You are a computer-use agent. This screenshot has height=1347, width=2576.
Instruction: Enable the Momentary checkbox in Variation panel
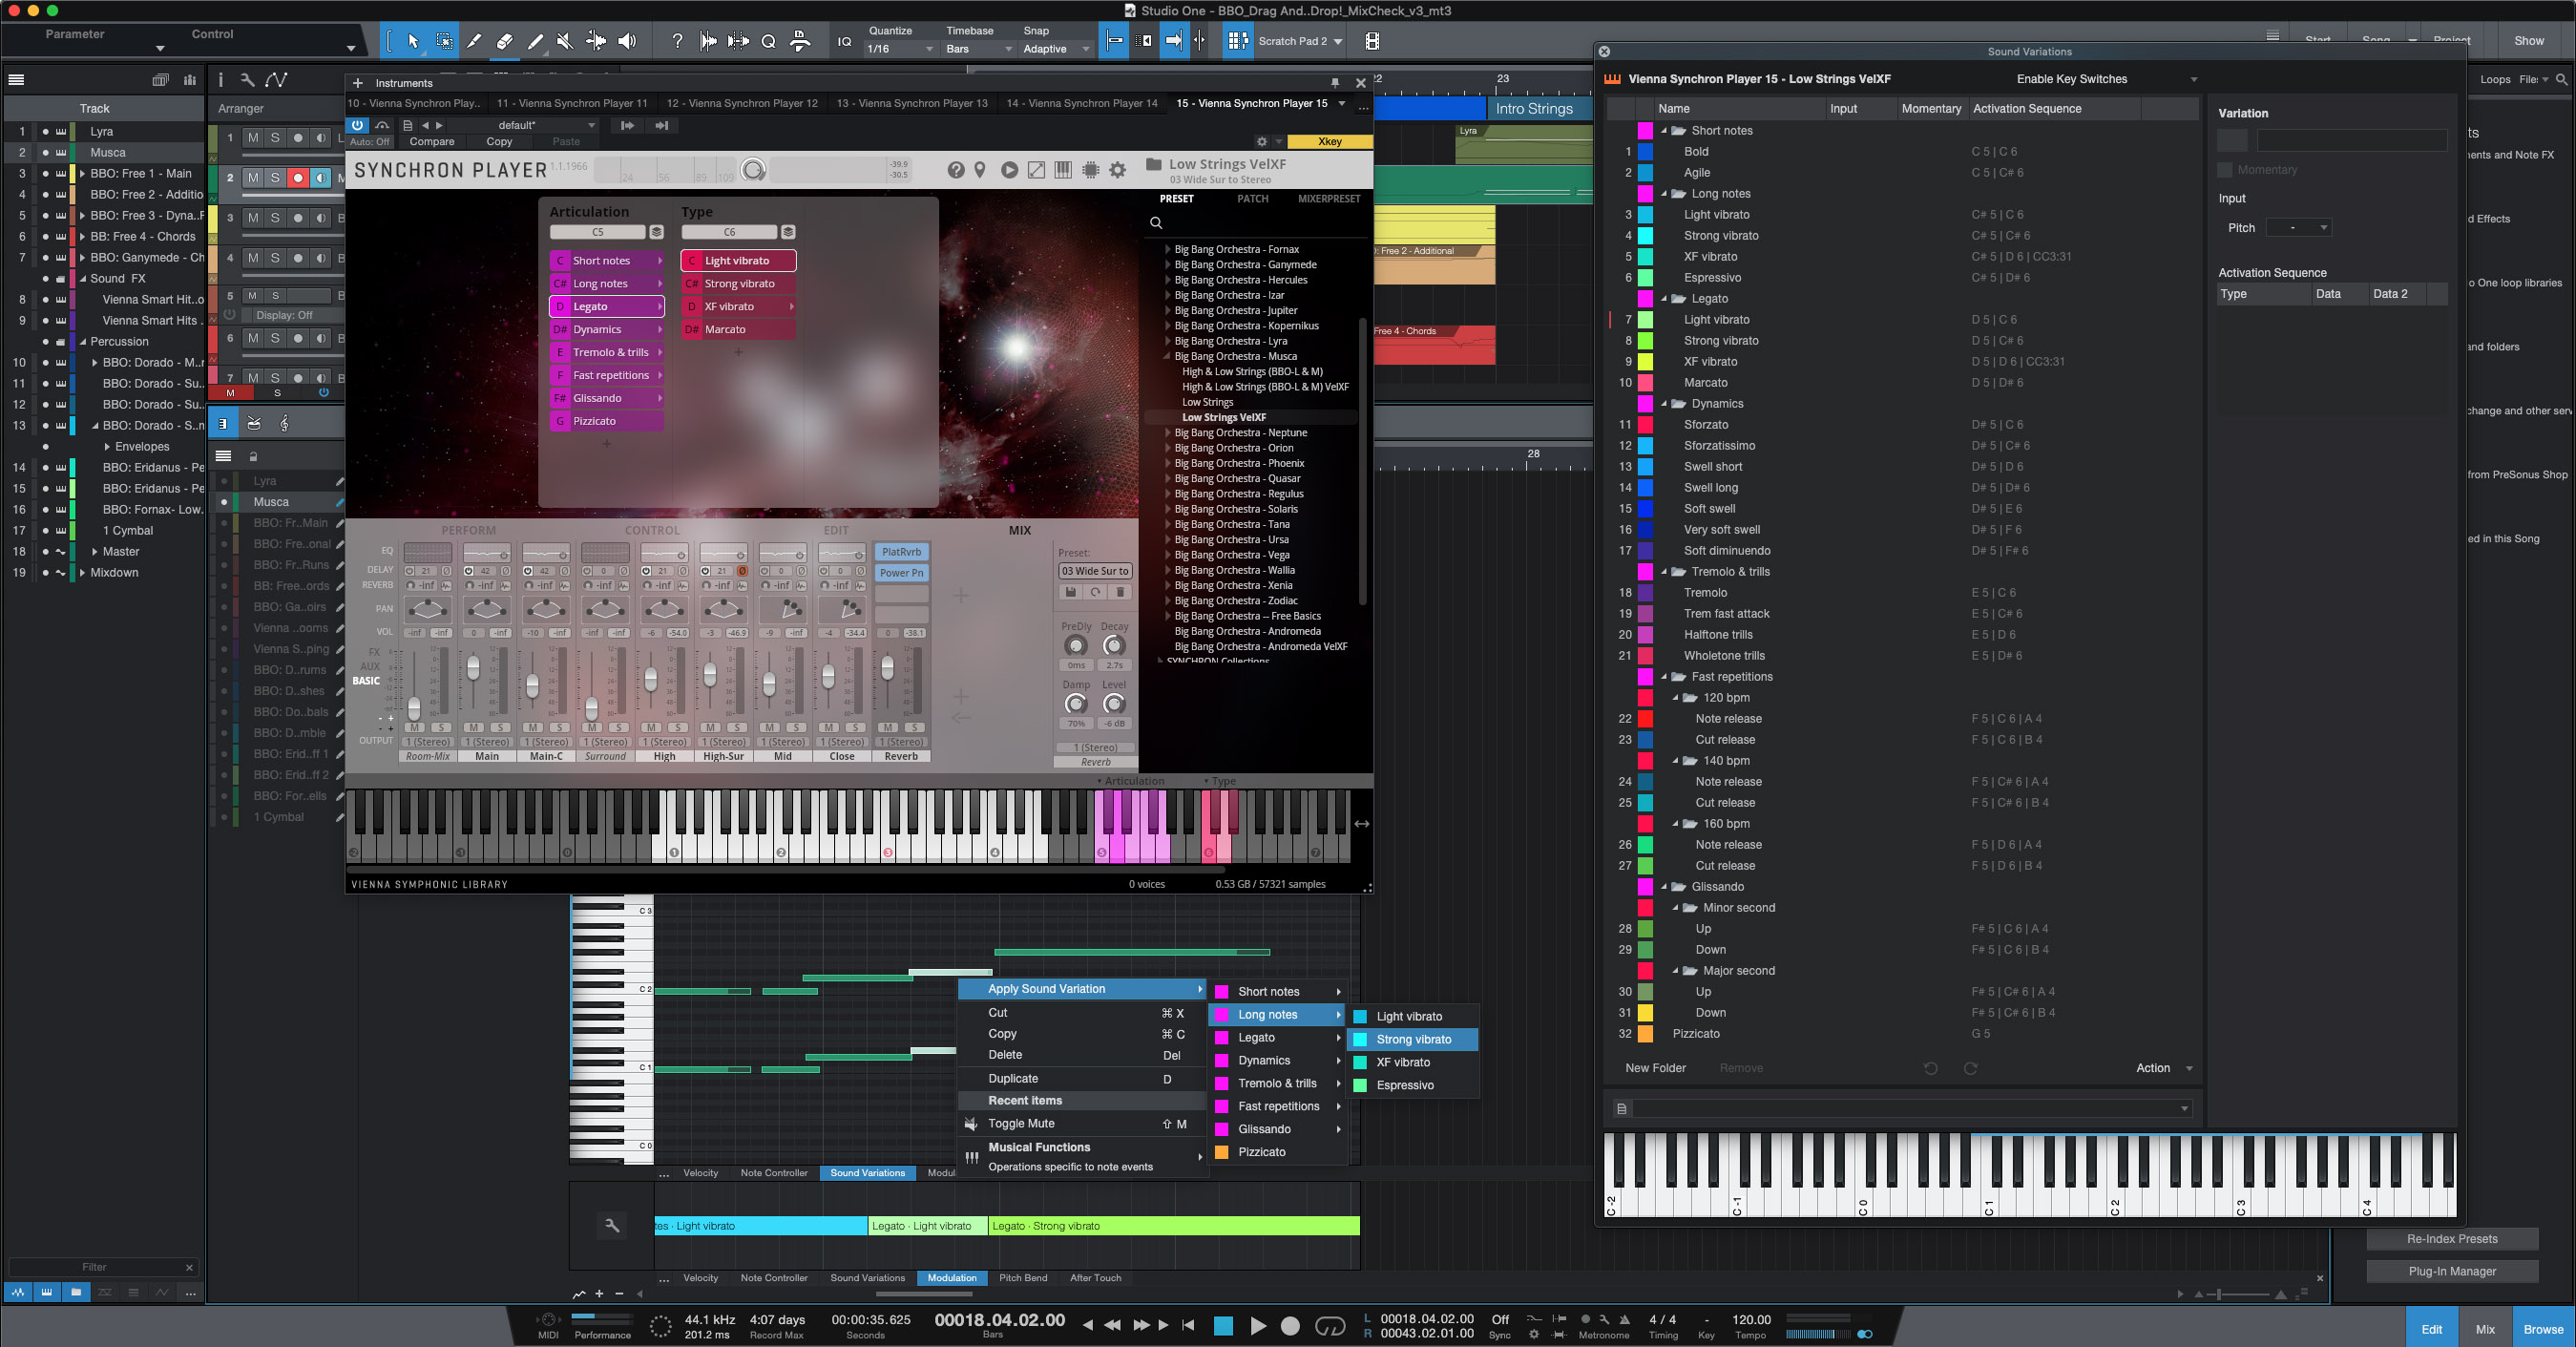click(2225, 170)
